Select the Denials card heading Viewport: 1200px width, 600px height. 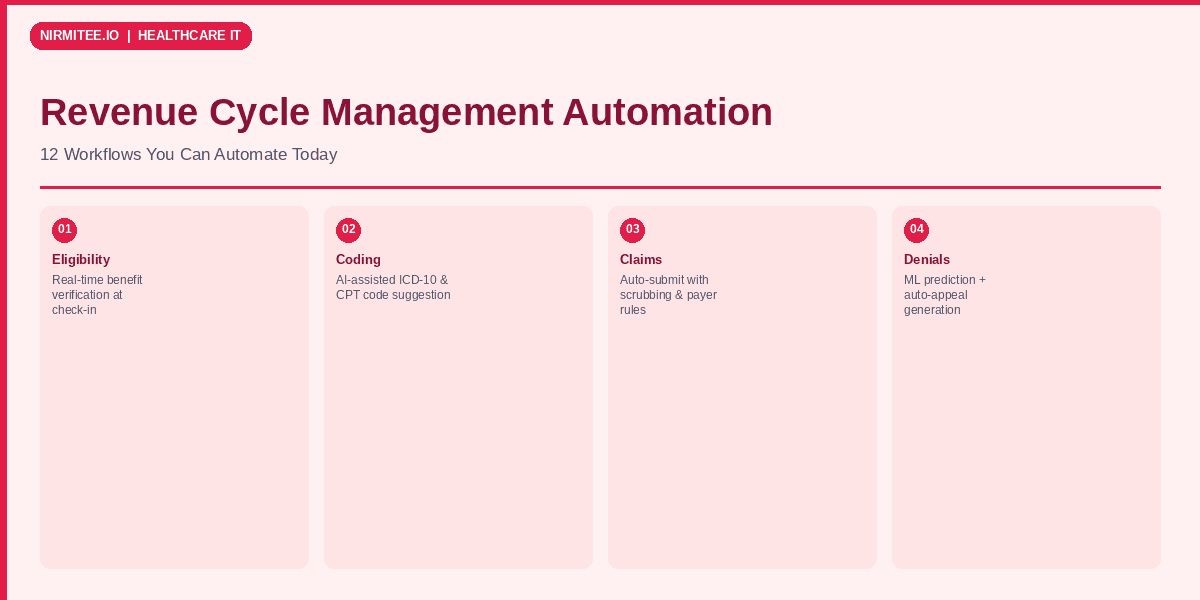coord(927,260)
